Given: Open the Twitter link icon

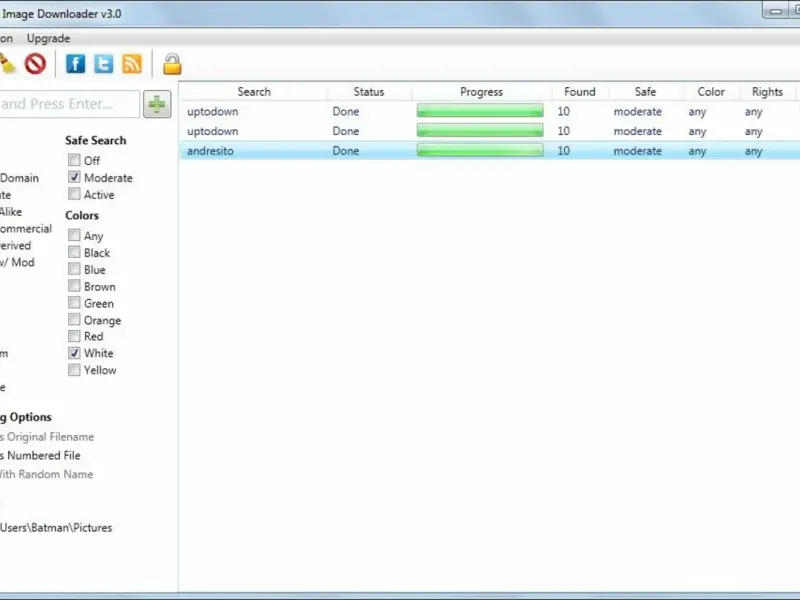Looking at the screenshot, I should [x=104, y=64].
